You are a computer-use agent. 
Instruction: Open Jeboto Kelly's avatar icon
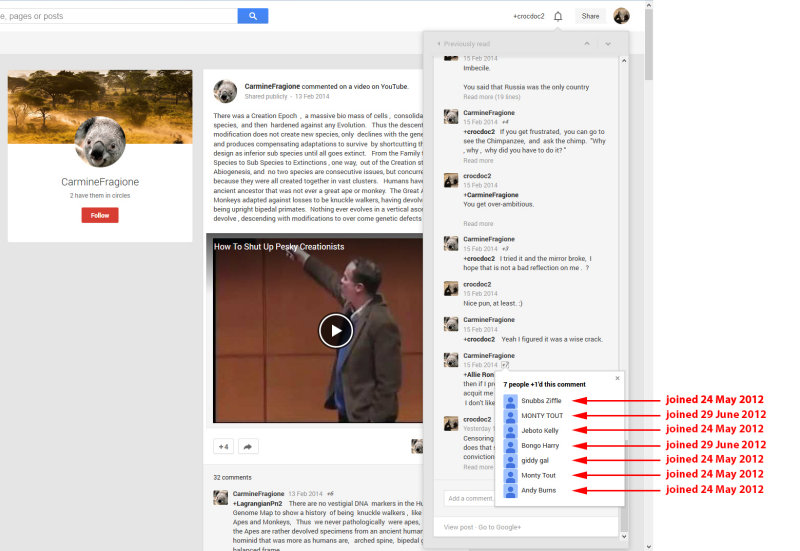click(x=510, y=431)
